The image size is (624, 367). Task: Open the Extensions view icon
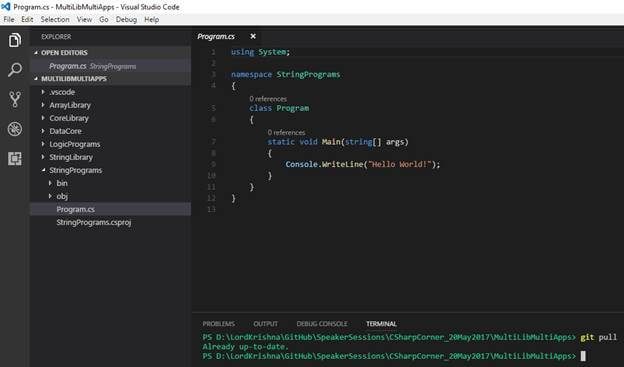(15, 158)
